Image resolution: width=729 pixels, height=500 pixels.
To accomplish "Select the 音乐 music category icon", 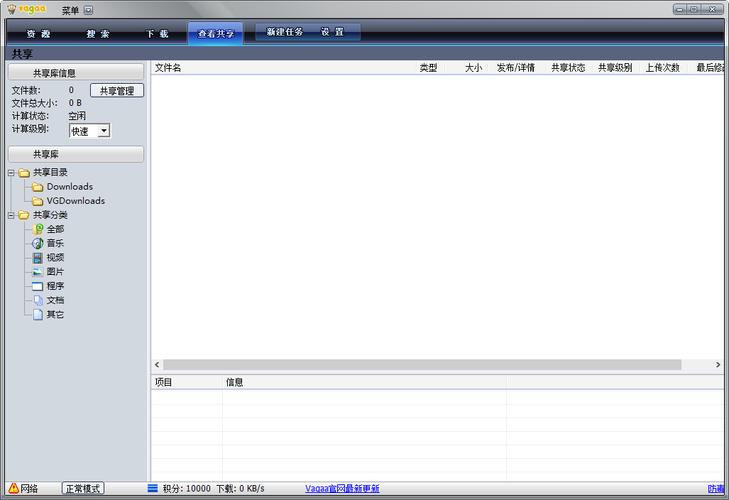I will pyautogui.click(x=38, y=243).
